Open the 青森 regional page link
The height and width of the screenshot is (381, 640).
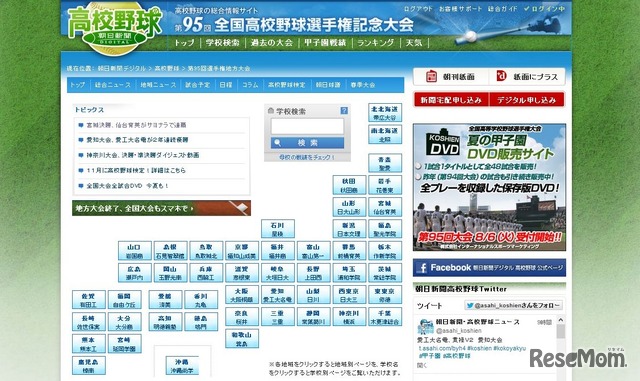[384, 159]
